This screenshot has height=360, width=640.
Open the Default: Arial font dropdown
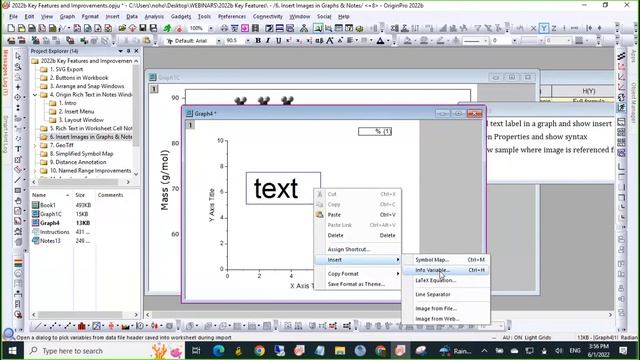pos(219,40)
